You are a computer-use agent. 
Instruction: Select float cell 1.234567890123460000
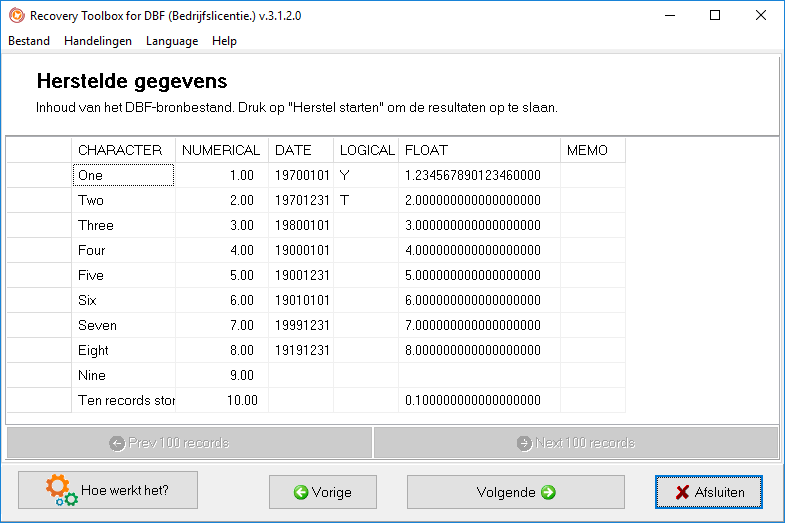[x=479, y=175]
